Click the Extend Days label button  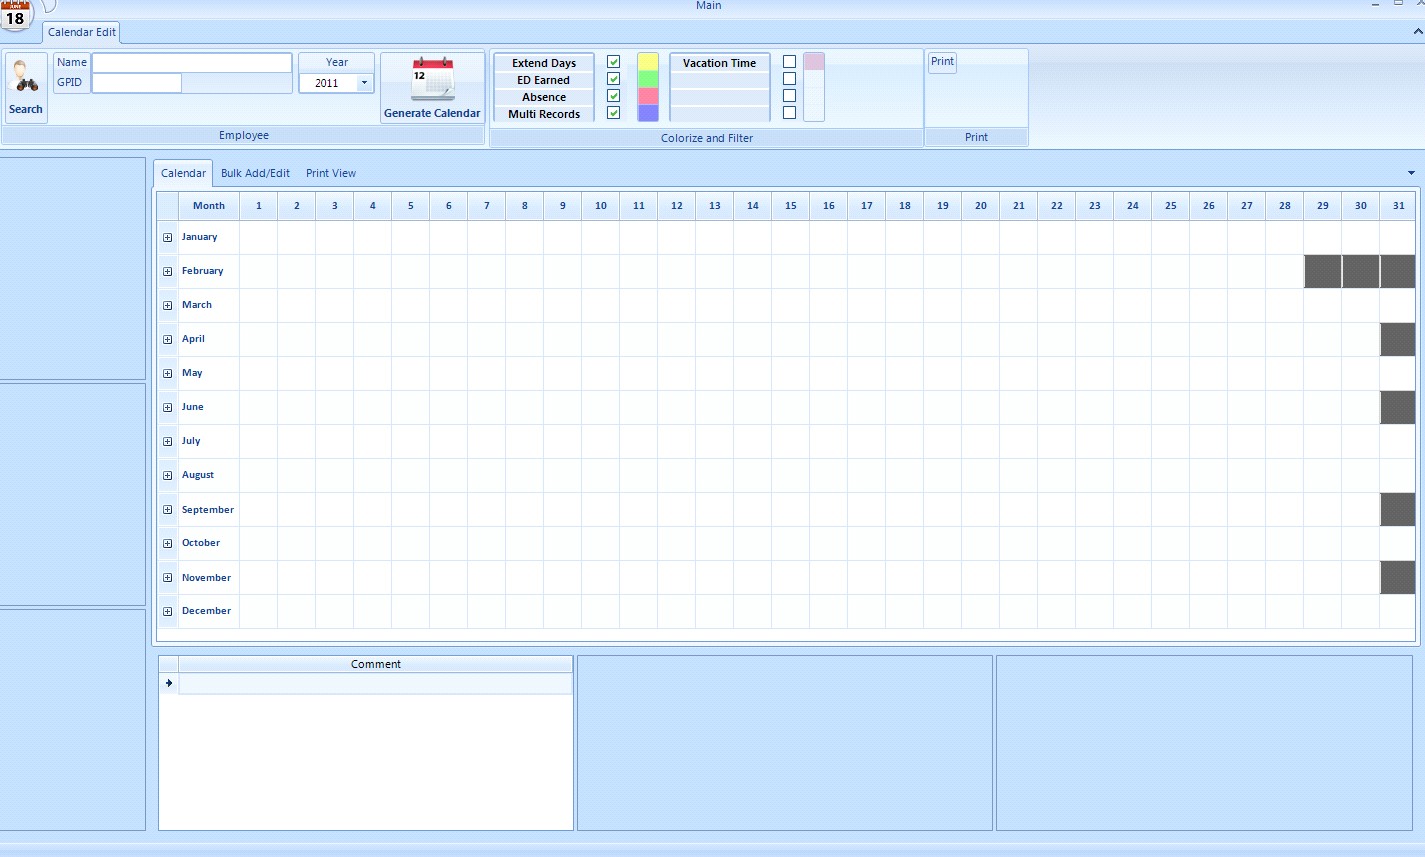tap(544, 63)
